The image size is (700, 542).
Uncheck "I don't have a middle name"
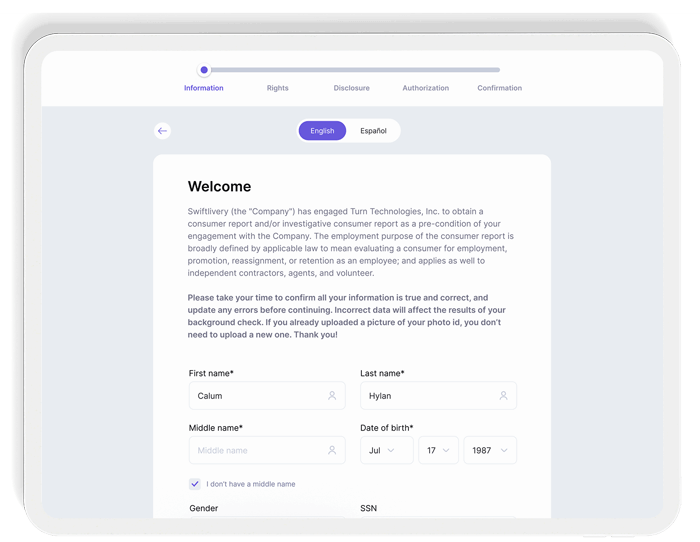(195, 484)
